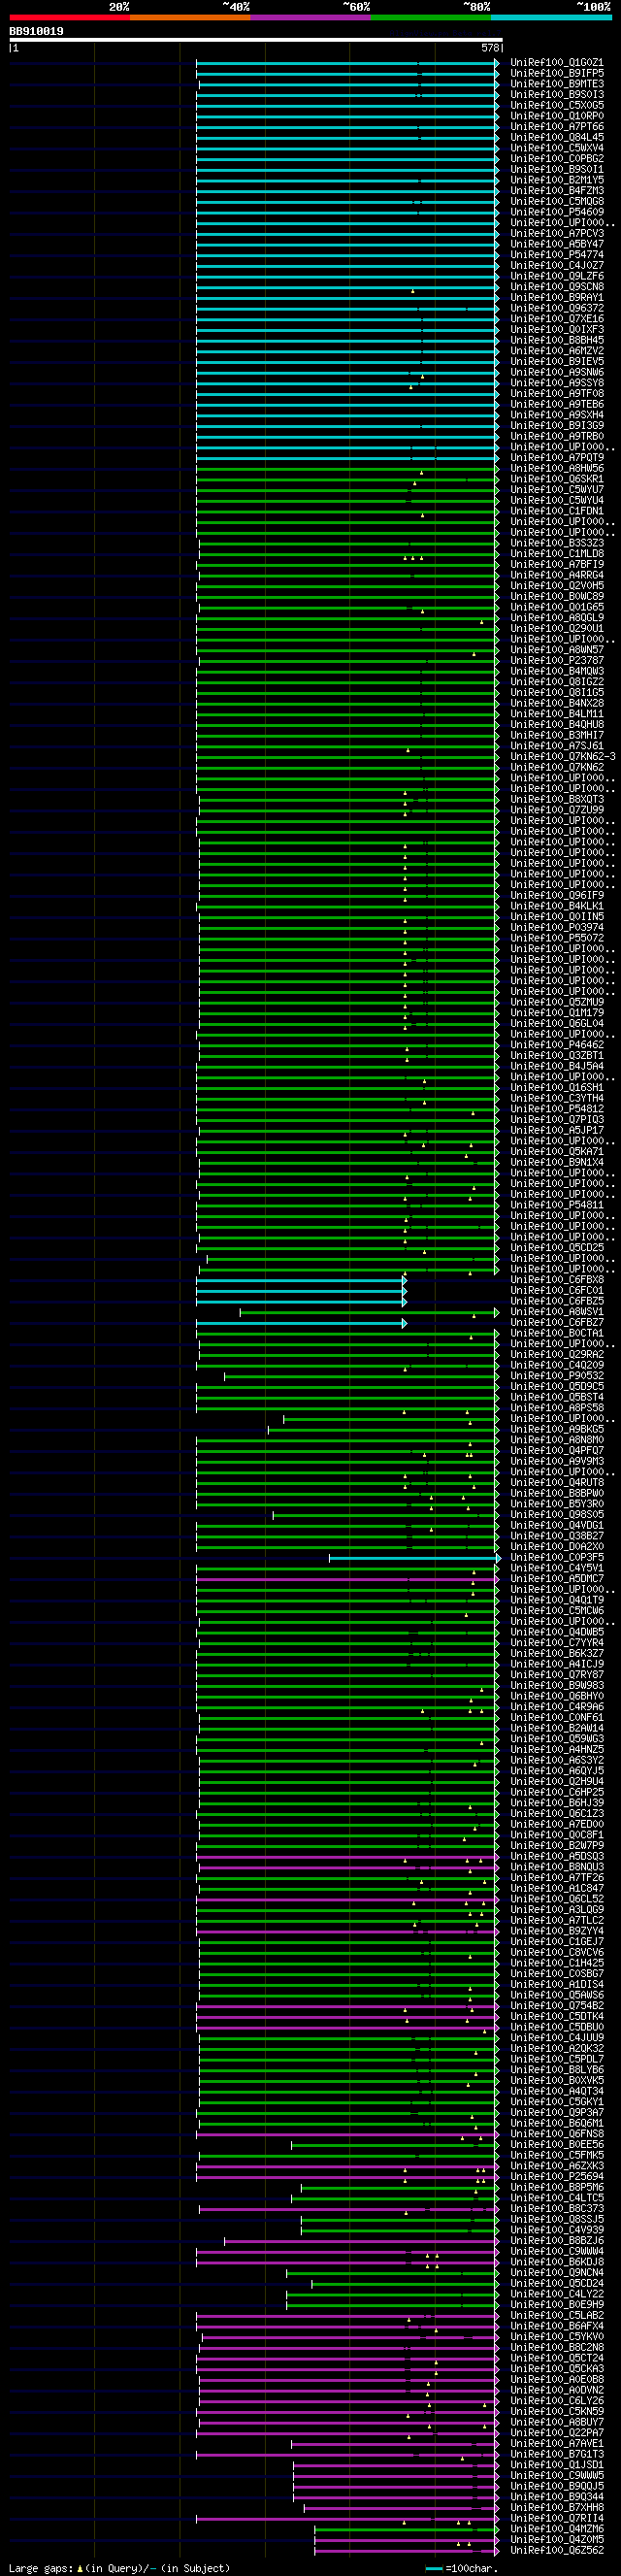Viewport: 621px width, 2576px height.
Task: Select hit label UniRef100_B8P5M6
Action: 557,2186
